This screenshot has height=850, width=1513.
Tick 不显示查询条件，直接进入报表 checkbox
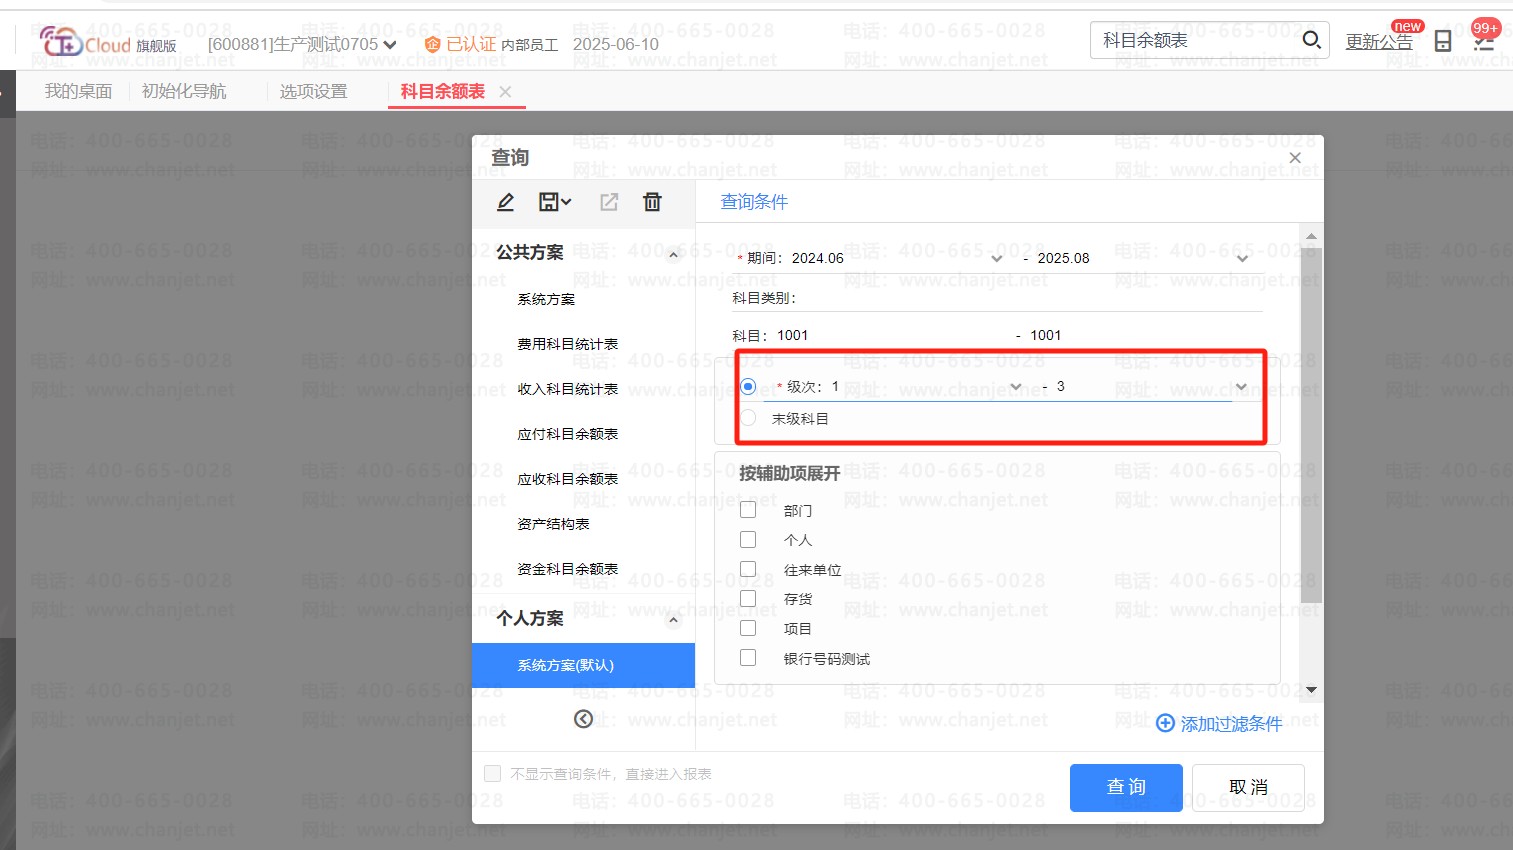pyautogui.click(x=492, y=773)
